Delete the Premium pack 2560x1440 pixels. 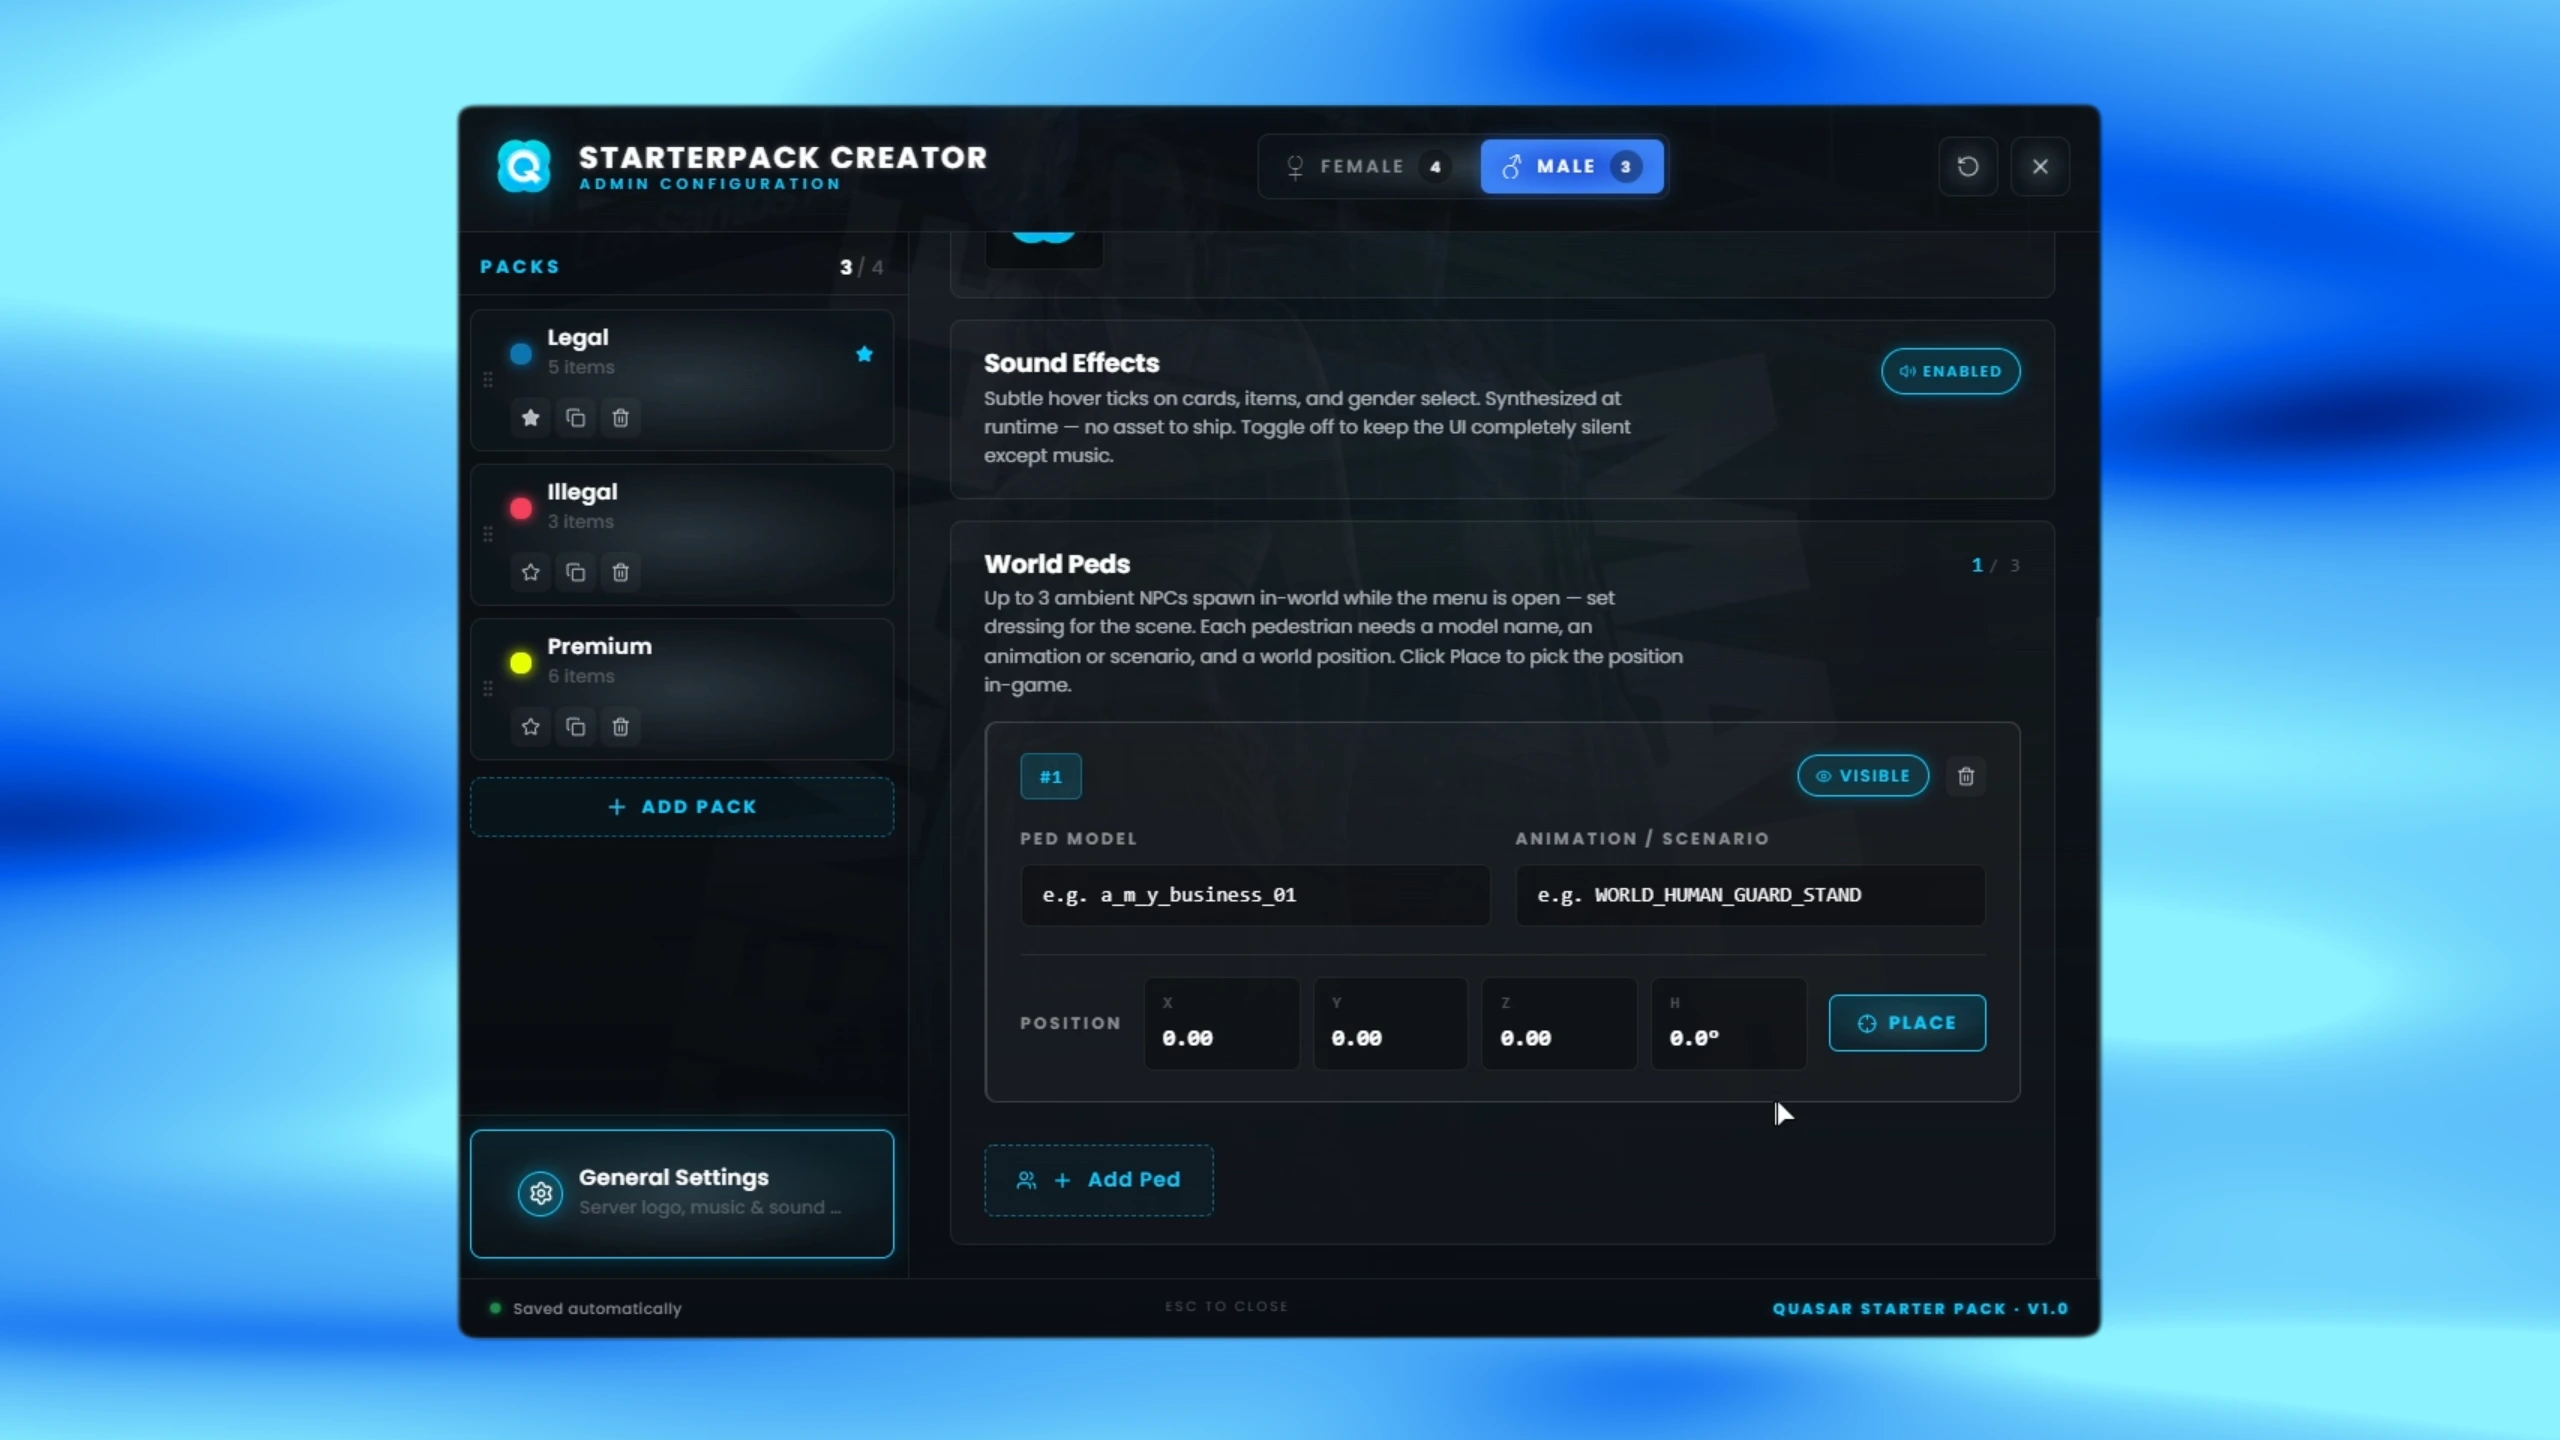[620, 727]
